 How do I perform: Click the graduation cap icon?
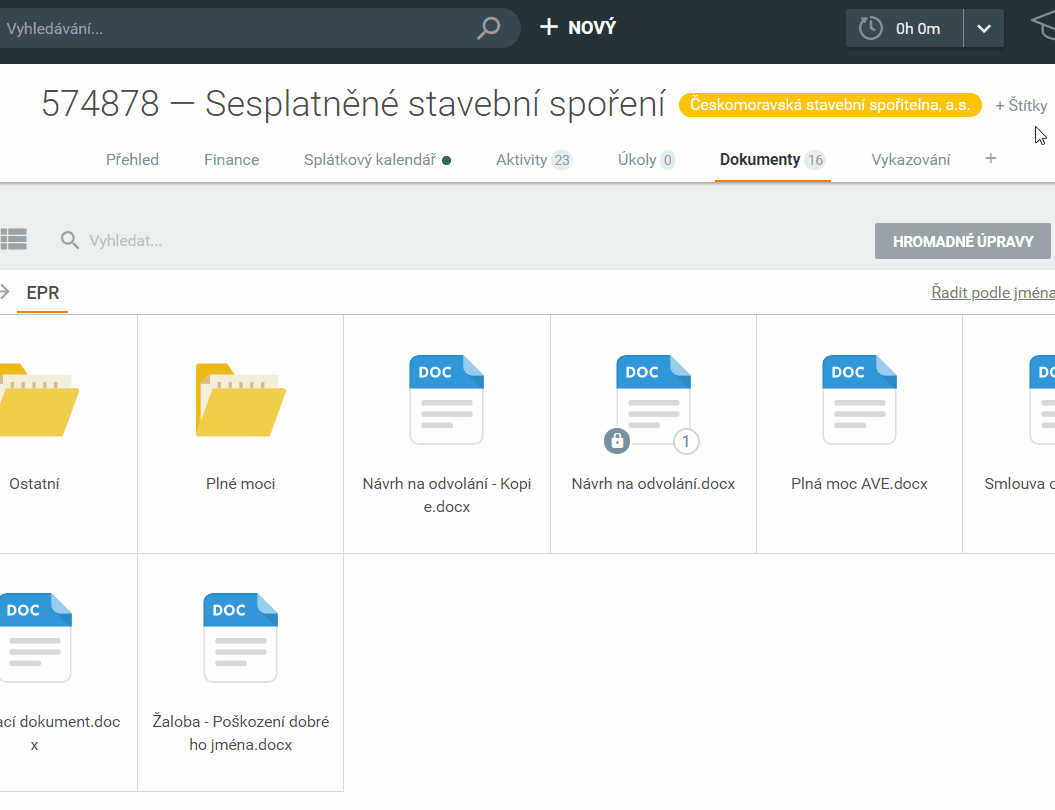(1042, 28)
